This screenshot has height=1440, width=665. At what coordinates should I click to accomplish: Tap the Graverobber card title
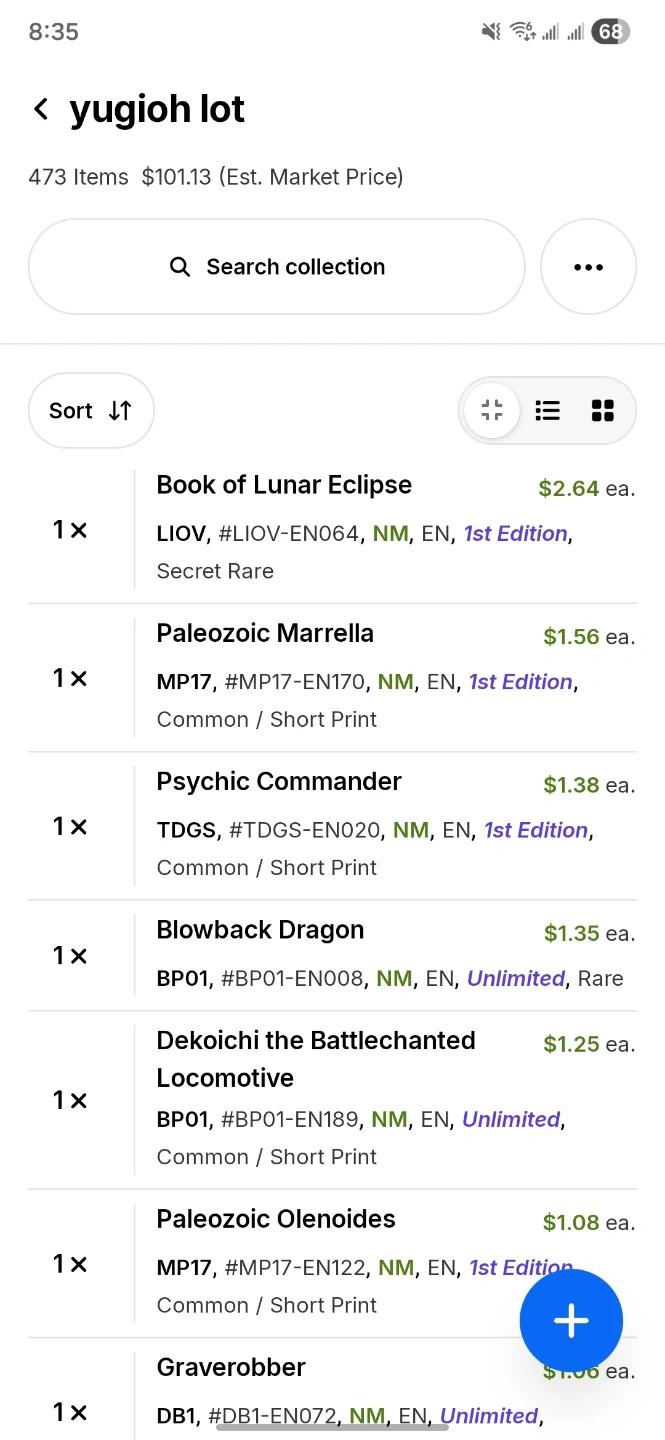(x=231, y=1367)
